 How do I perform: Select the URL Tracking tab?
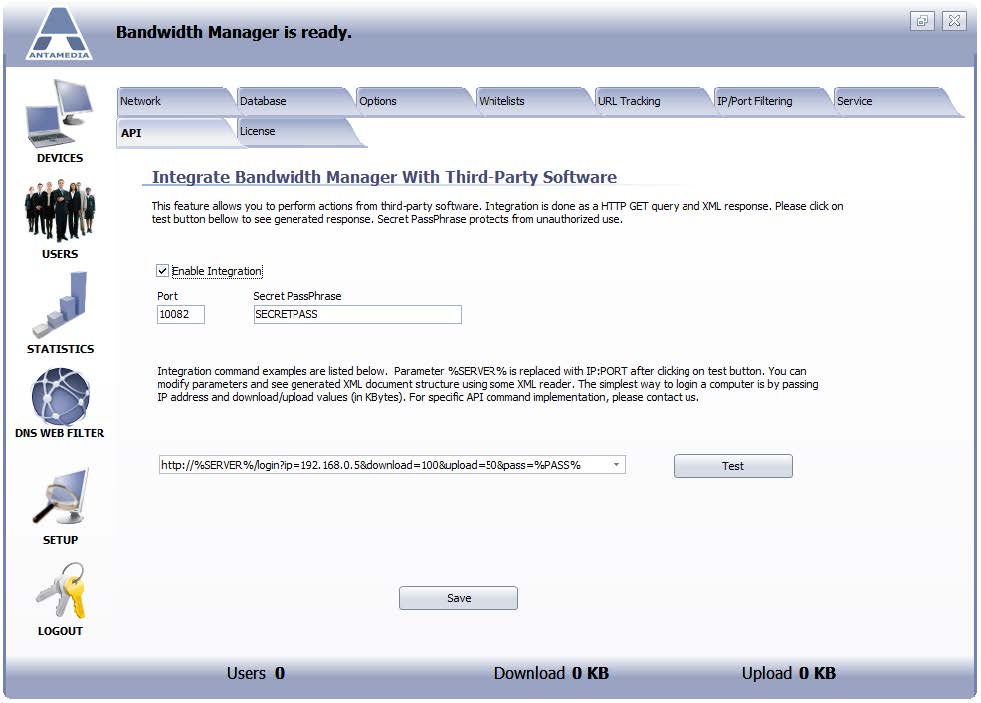(653, 101)
